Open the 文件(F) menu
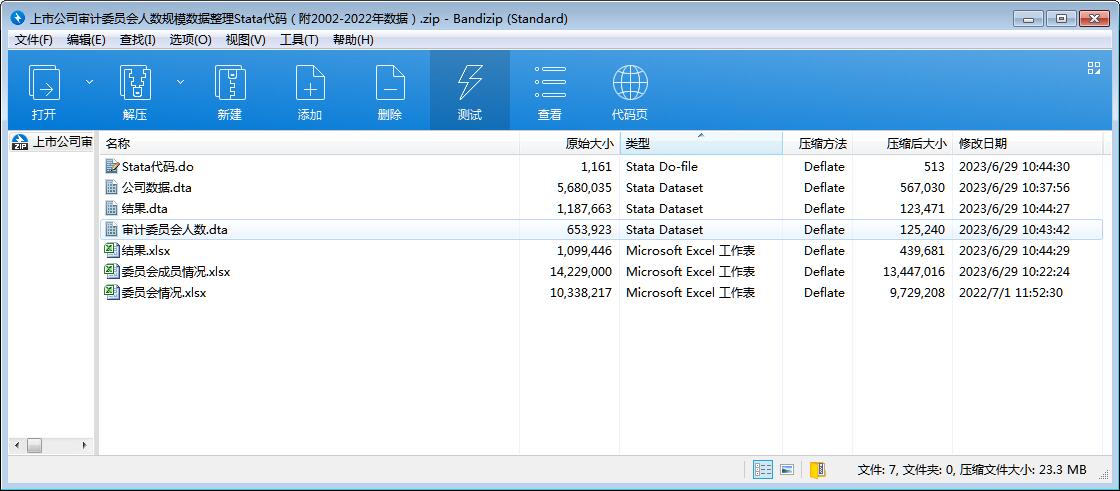Viewport: 1120px width, 491px height. [x=34, y=40]
